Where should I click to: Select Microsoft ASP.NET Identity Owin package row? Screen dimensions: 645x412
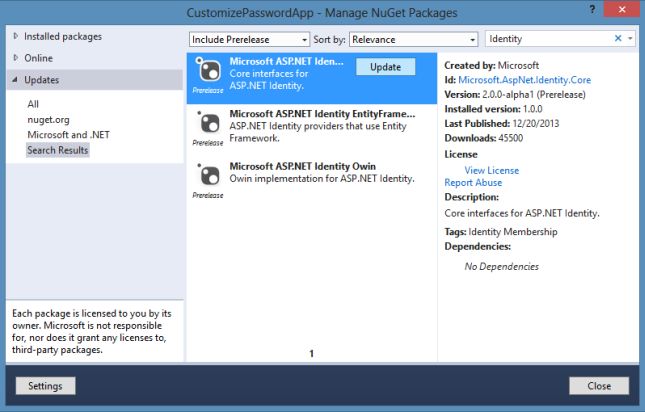[x=312, y=180]
